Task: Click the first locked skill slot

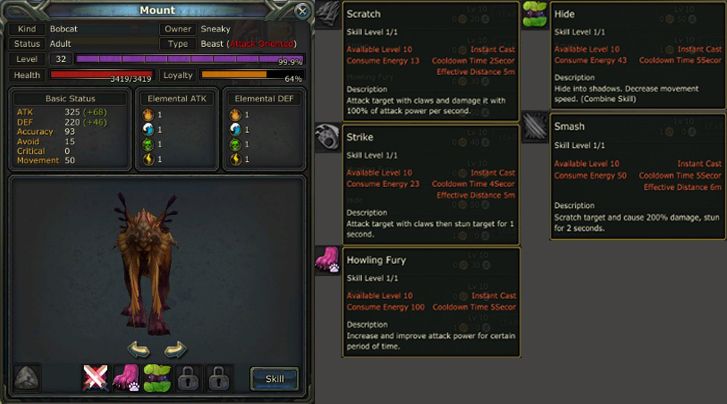Action: click(x=188, y=378)
